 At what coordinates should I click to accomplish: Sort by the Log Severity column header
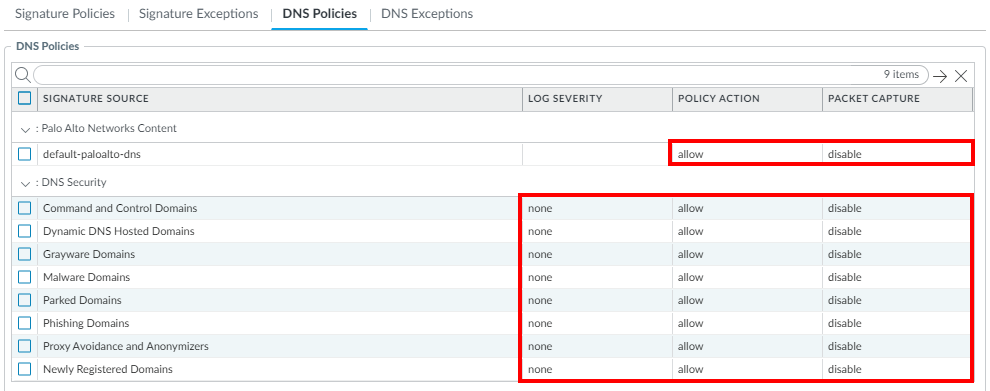click(597, 99)
